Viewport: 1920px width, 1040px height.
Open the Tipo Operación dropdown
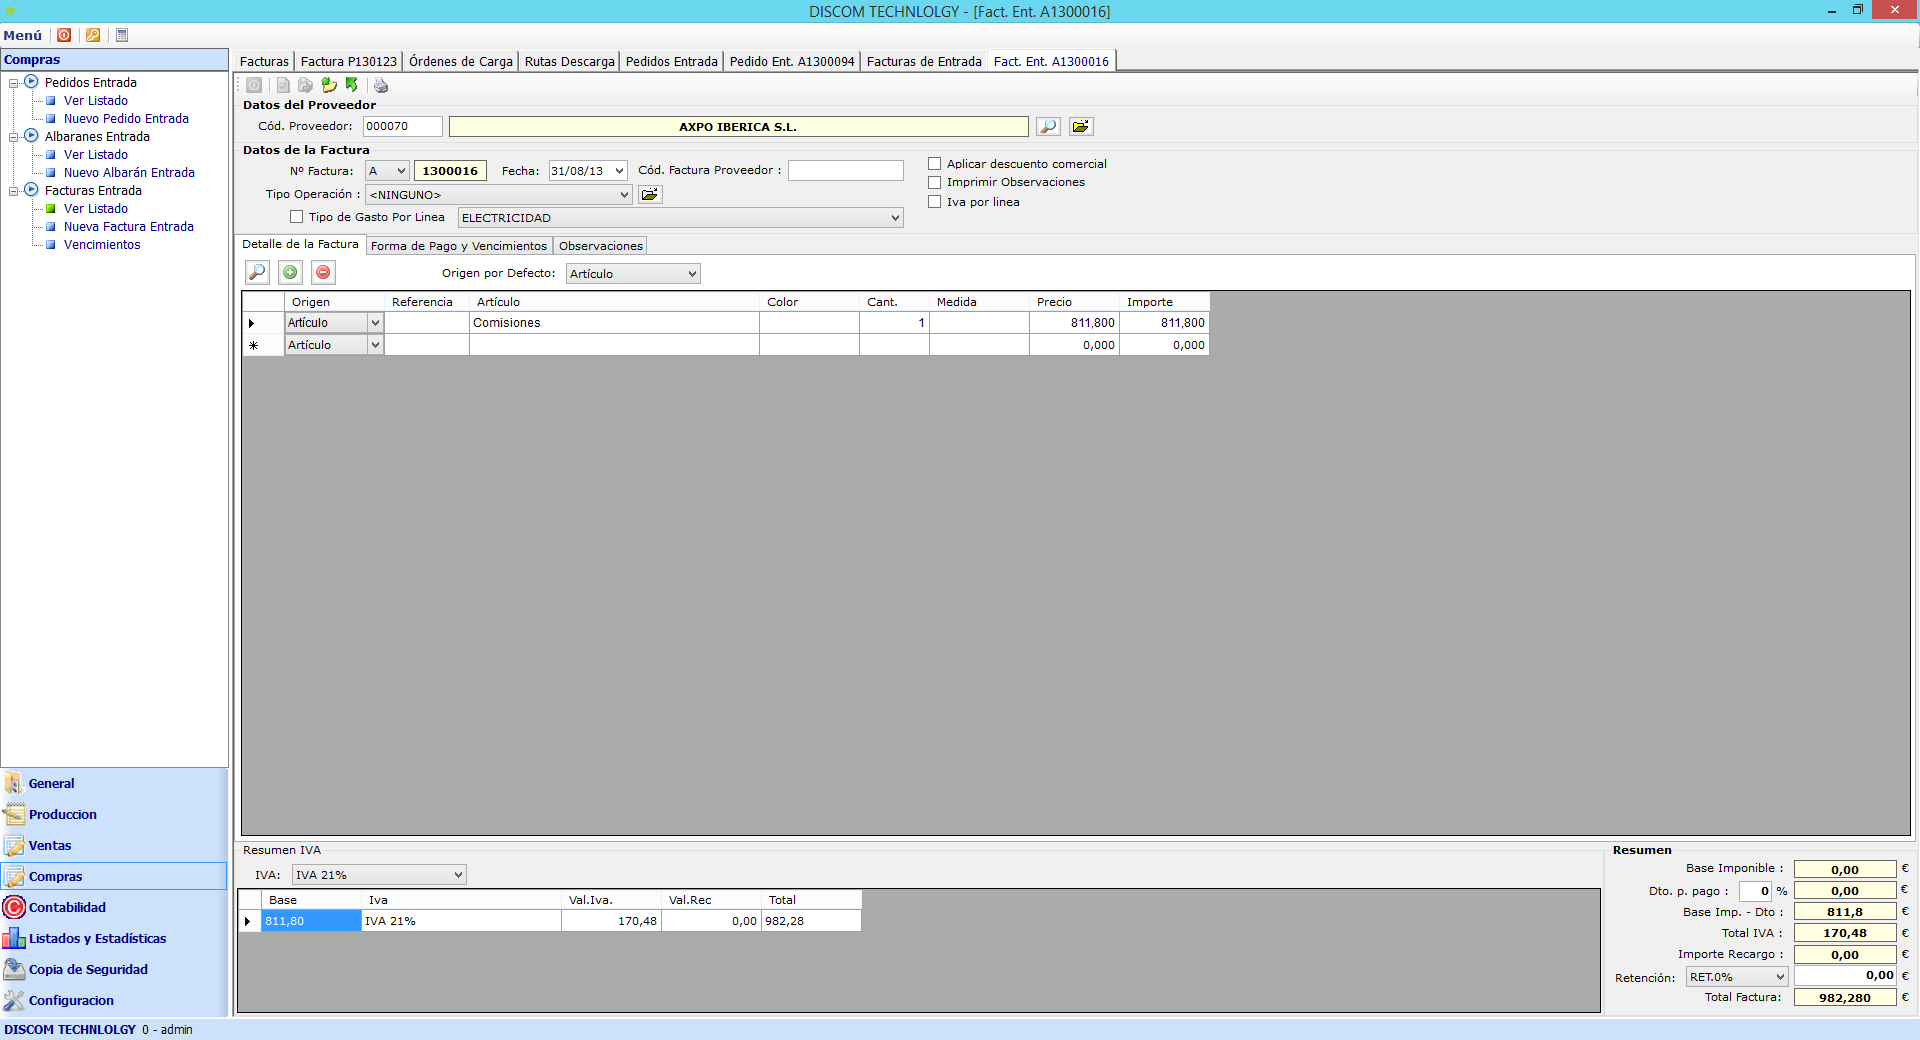[623, 195]
